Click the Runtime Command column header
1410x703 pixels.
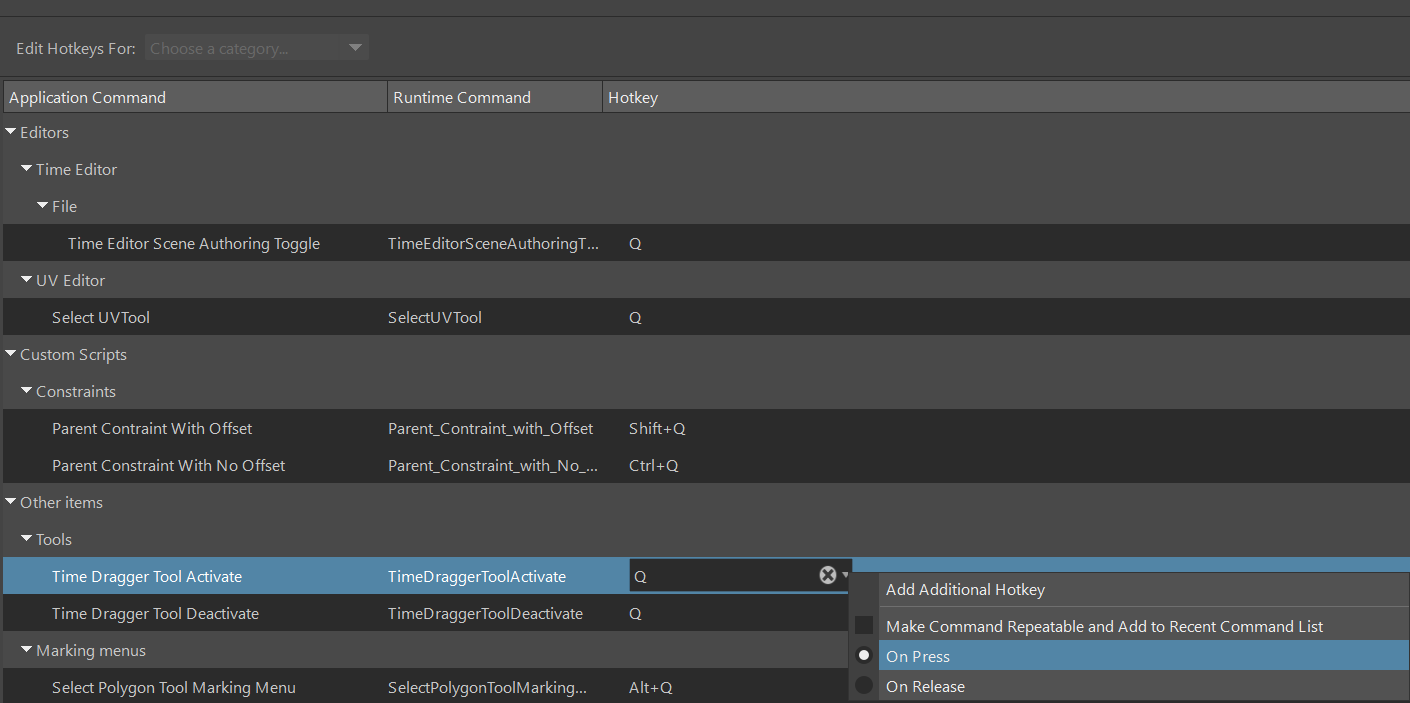pos(494,97)
